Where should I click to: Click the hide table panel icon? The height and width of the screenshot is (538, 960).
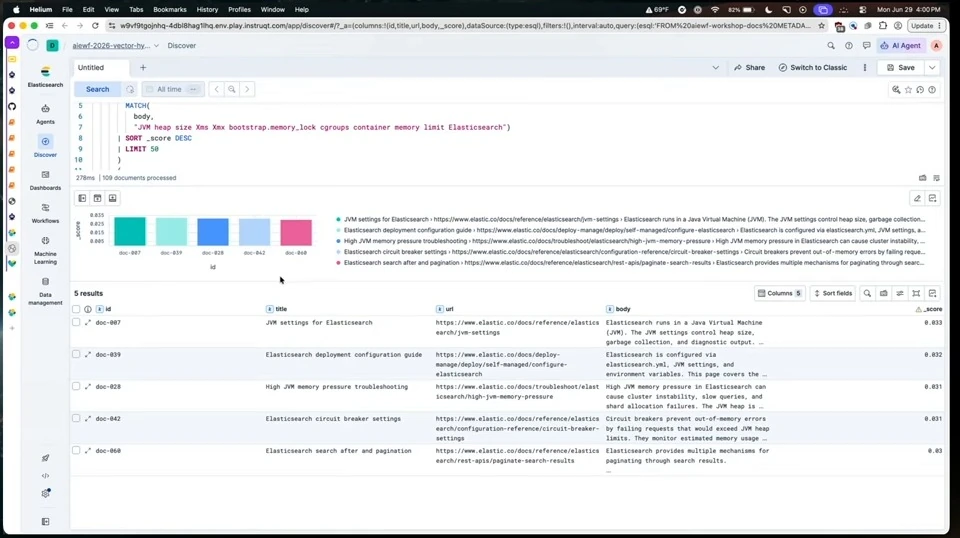coord(113,198)
